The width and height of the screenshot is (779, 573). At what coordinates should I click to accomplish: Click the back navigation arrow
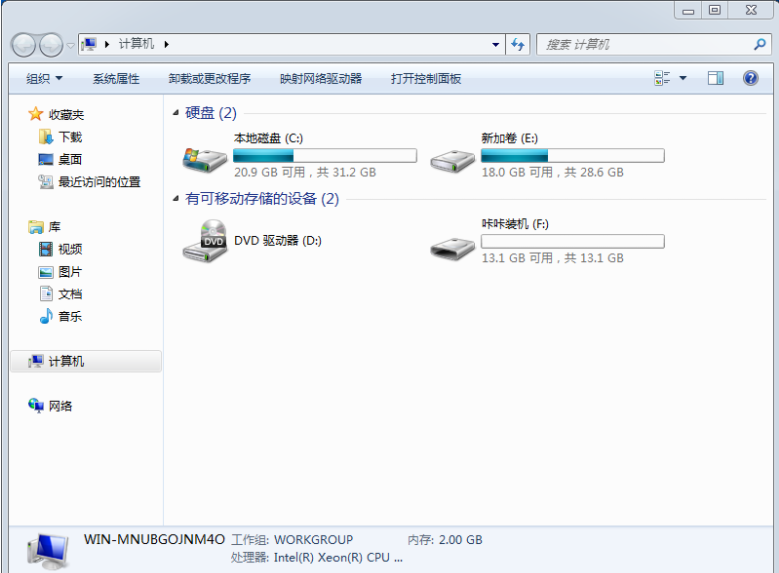pos(23,45)
